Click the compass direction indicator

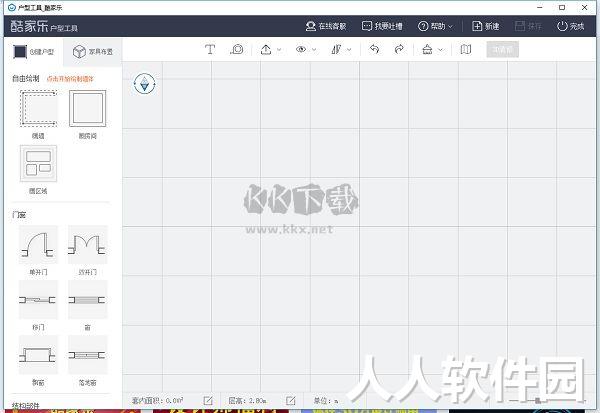point(145,83)
